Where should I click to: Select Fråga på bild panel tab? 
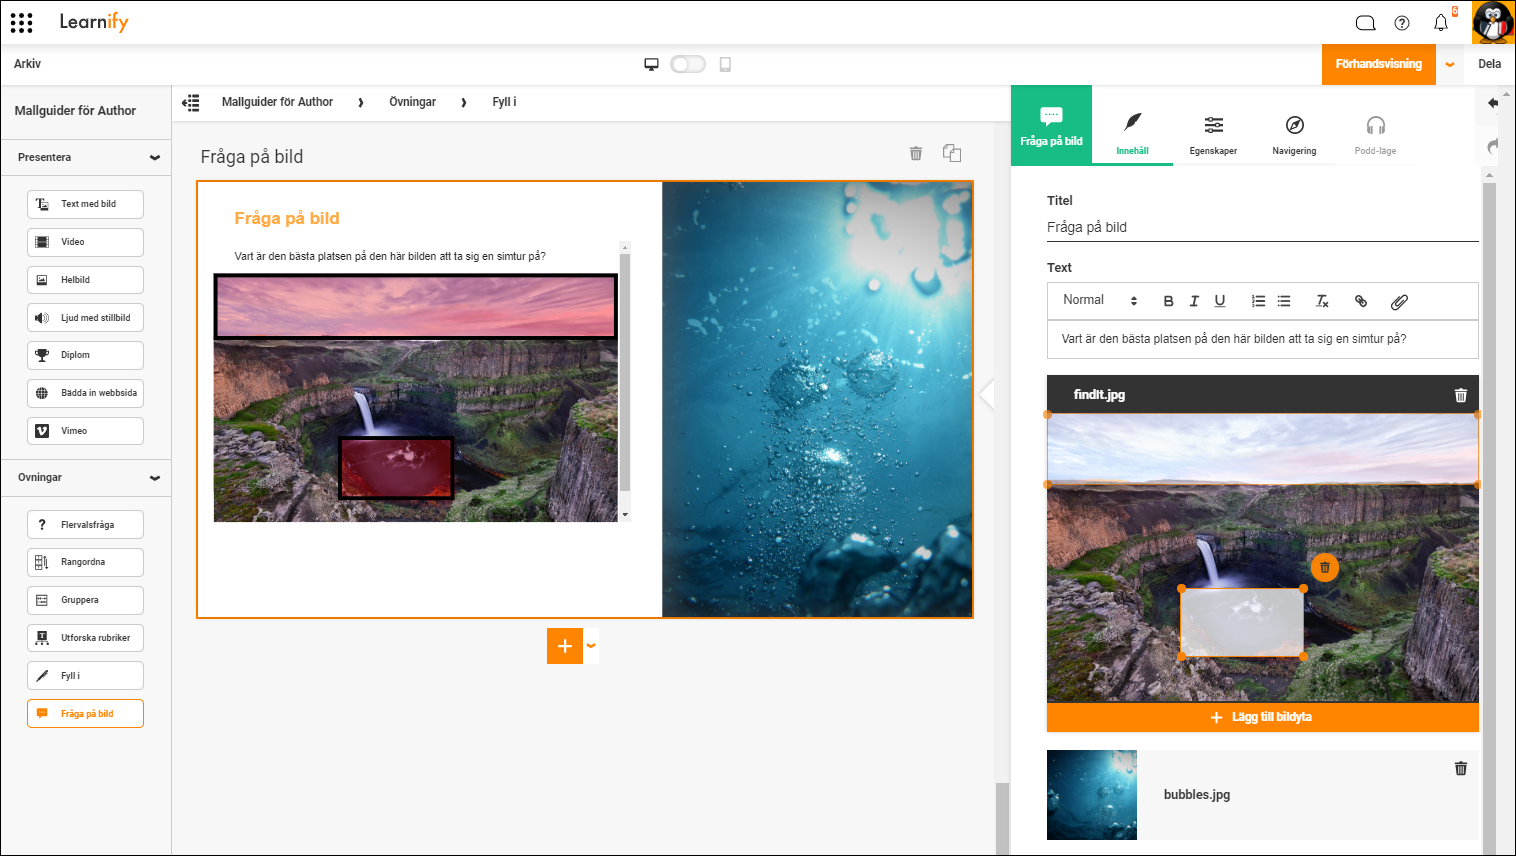(1051, 126)
